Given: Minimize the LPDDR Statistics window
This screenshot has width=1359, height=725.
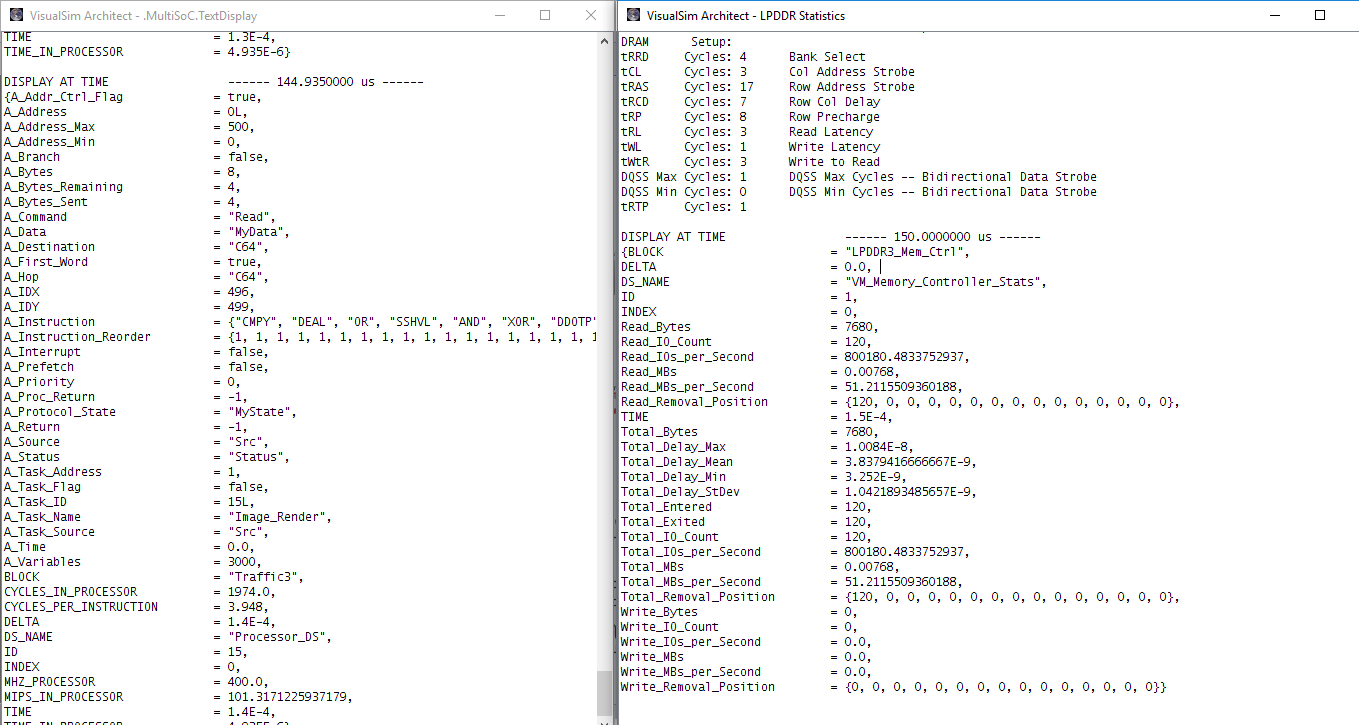Looking at the screenshot, I should pyautogui.click(x=1275, y=15).
